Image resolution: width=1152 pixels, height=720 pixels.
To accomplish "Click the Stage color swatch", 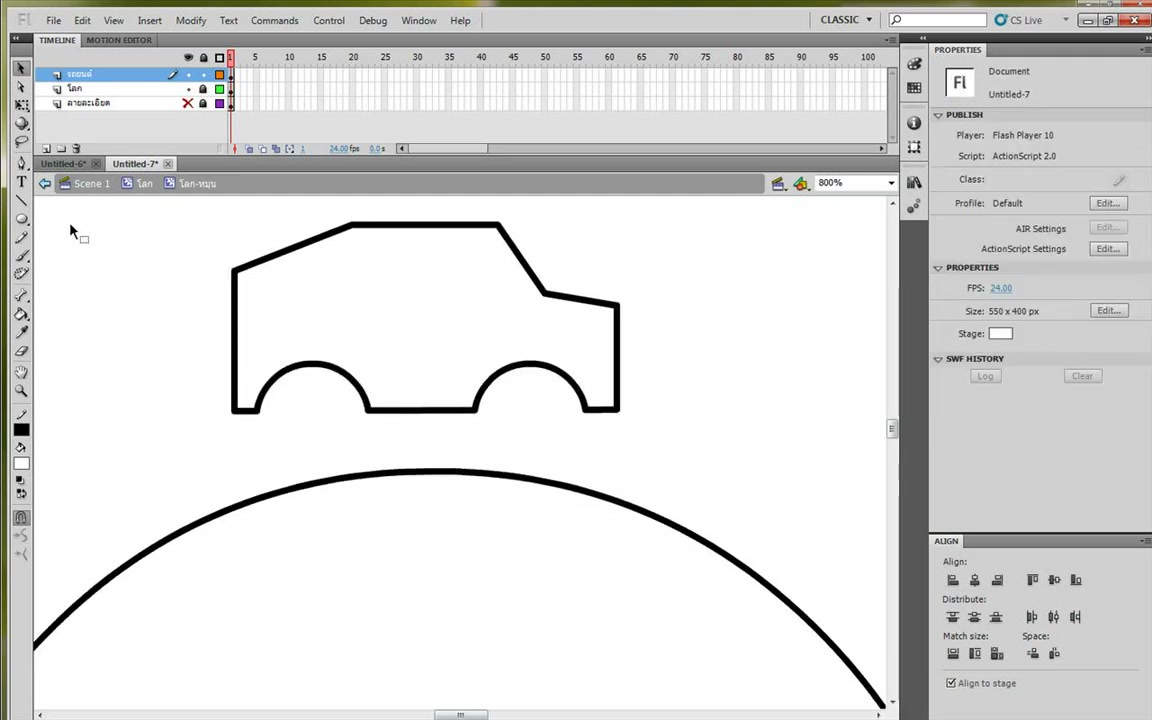I will [1000, 333].
